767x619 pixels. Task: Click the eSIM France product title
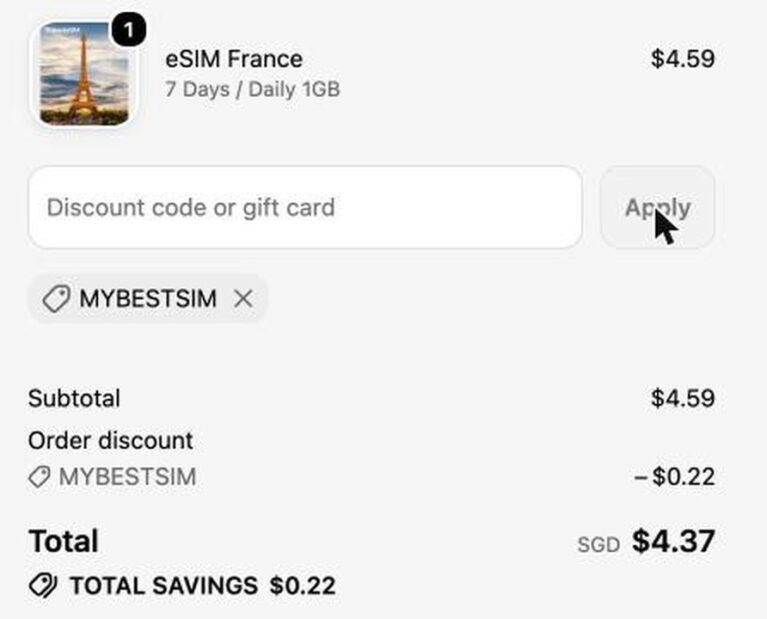tap(234, 59)
